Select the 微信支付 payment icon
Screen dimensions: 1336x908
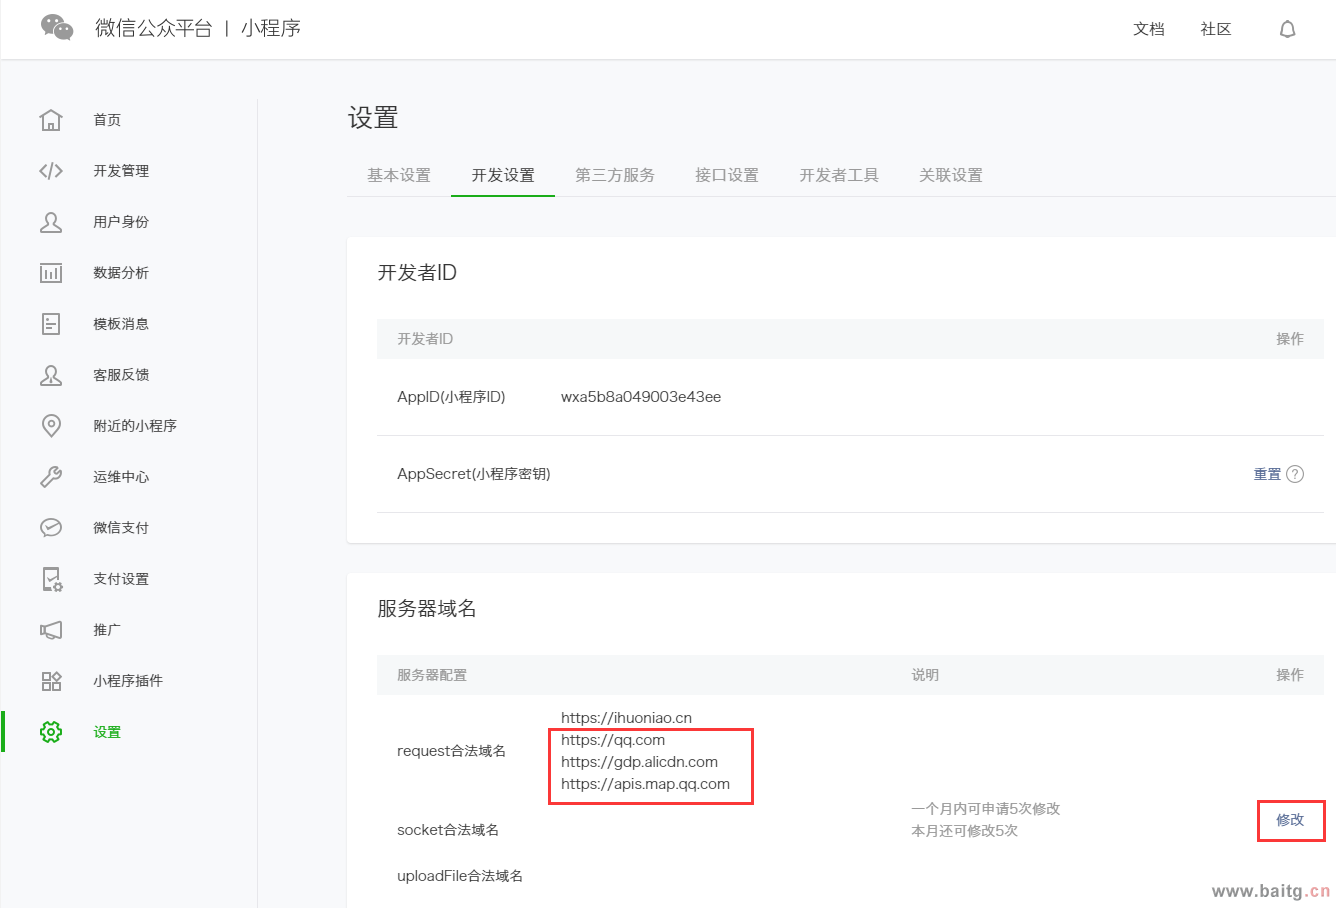pyautogui.click(x=51, y=527)
